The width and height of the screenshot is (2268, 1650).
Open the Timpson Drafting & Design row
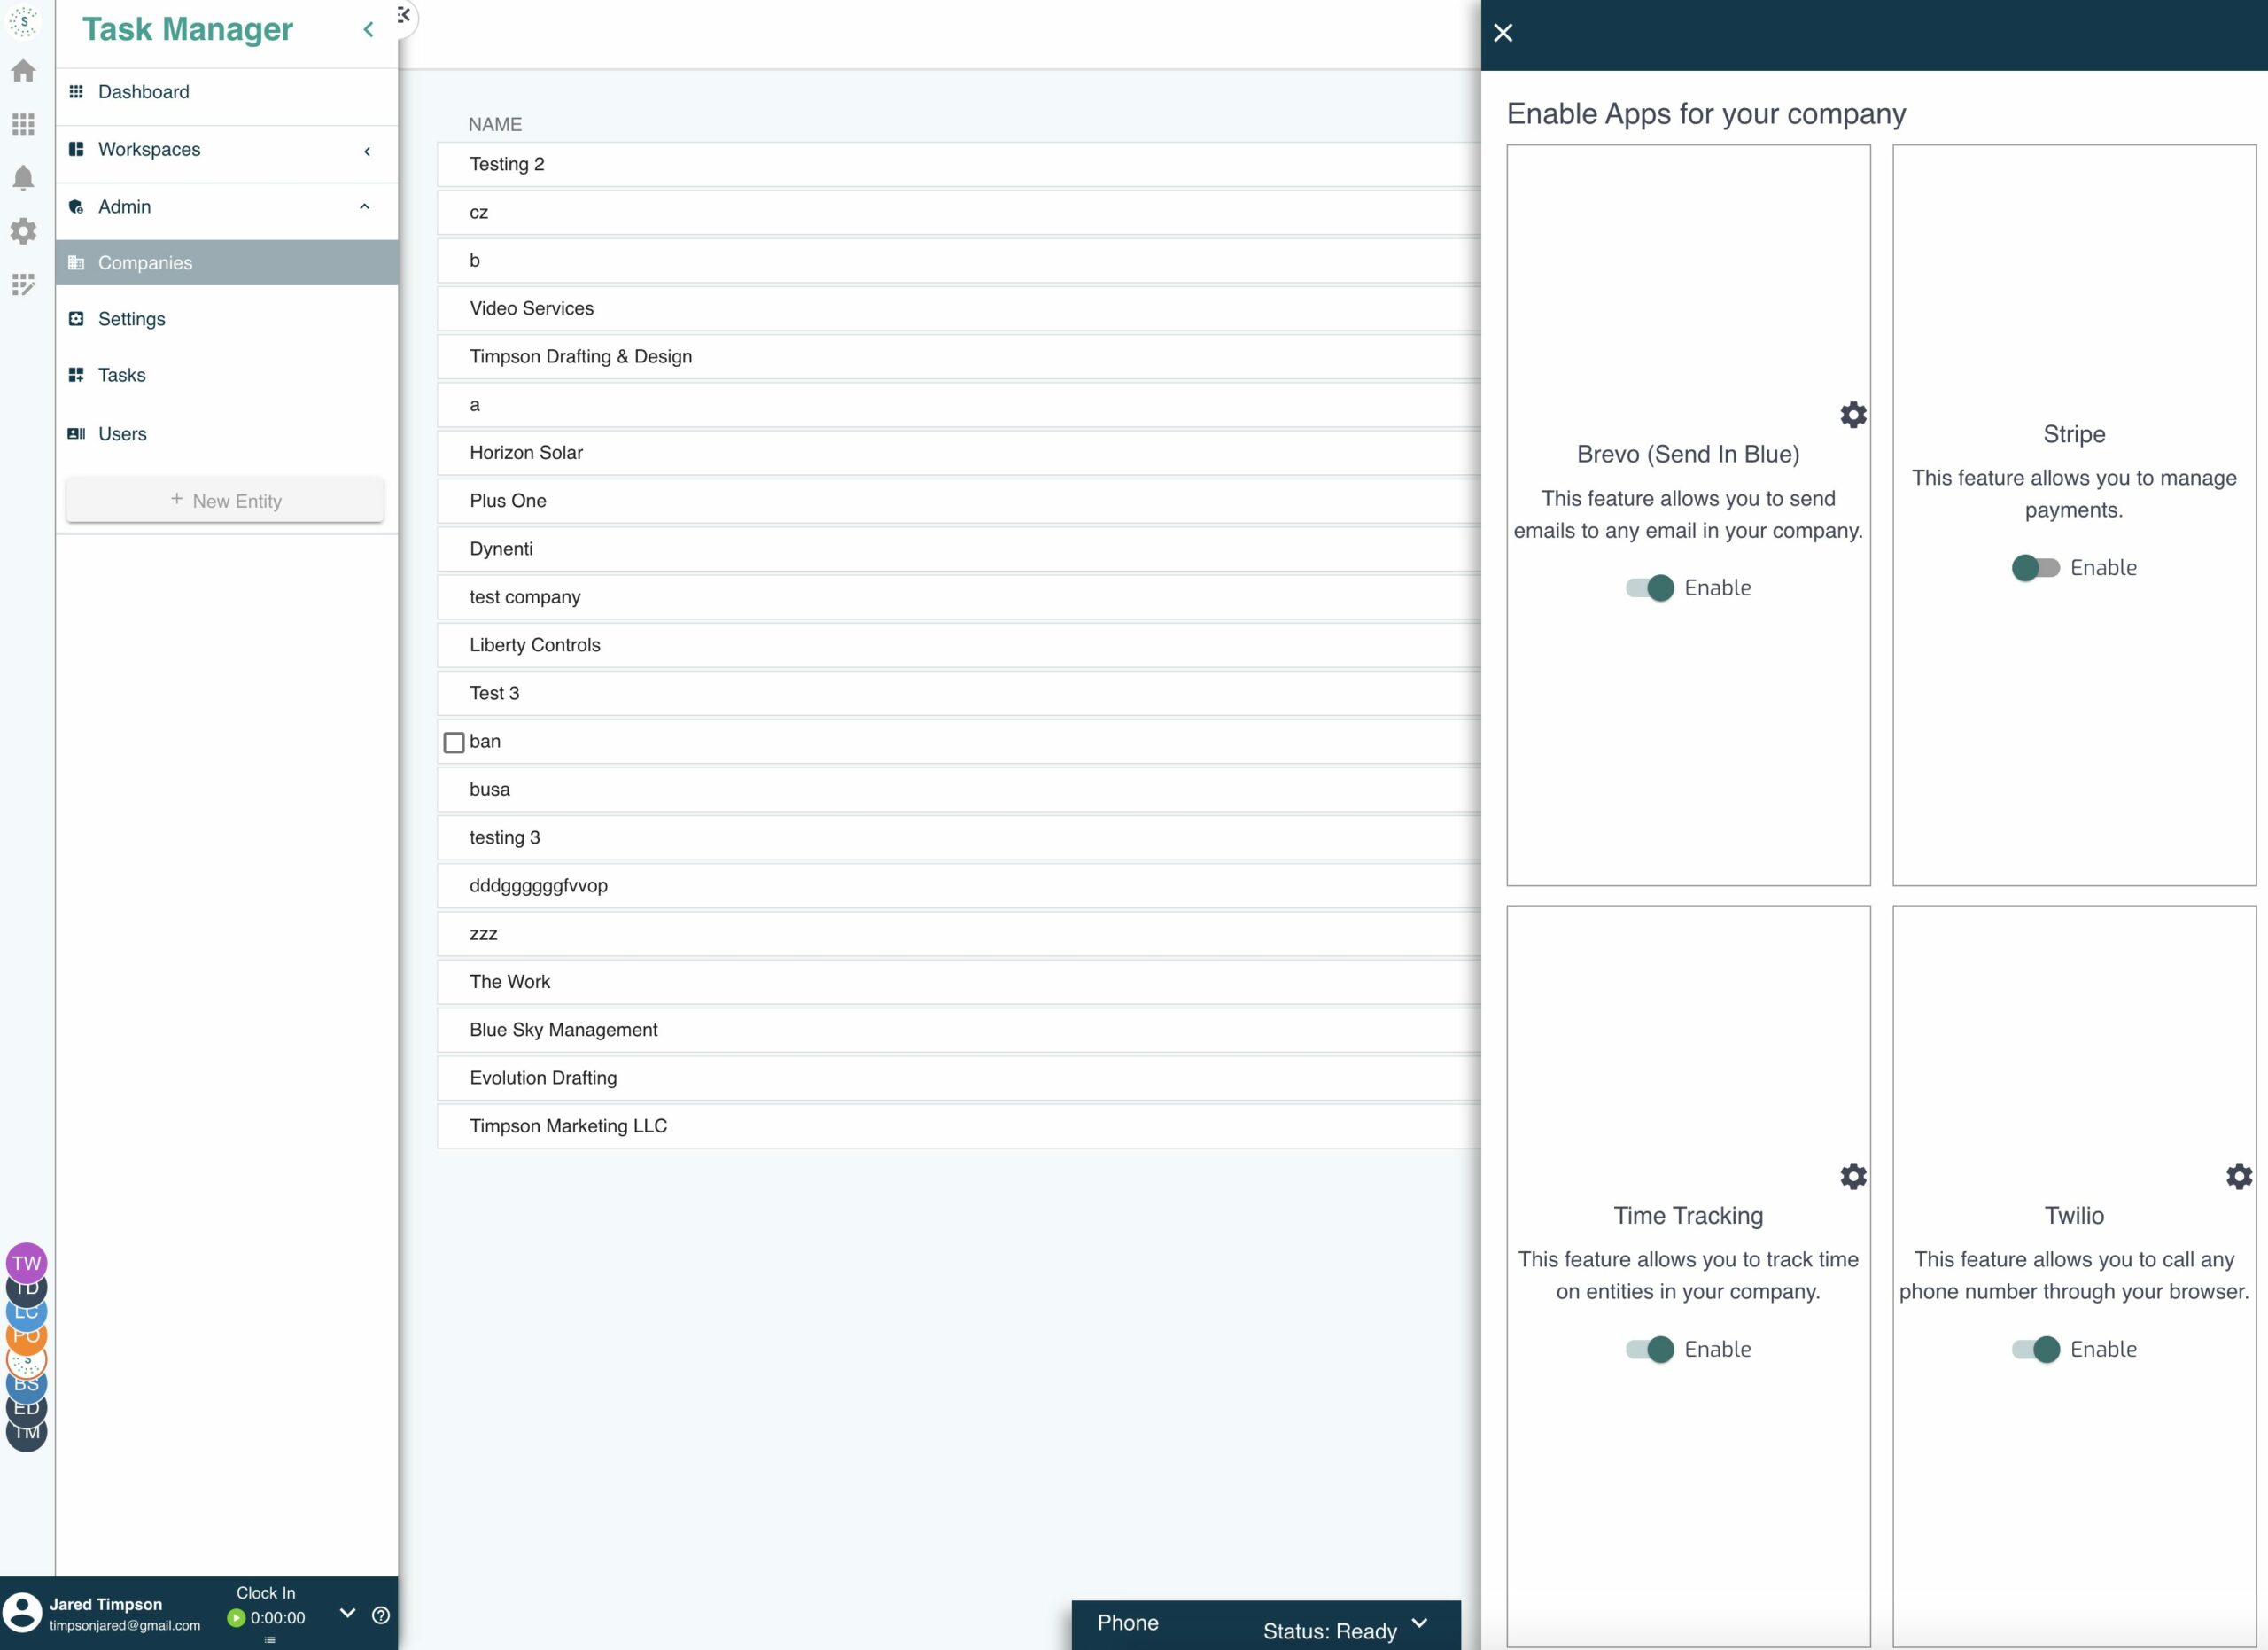pyautogui.click(x=959, y=356)
